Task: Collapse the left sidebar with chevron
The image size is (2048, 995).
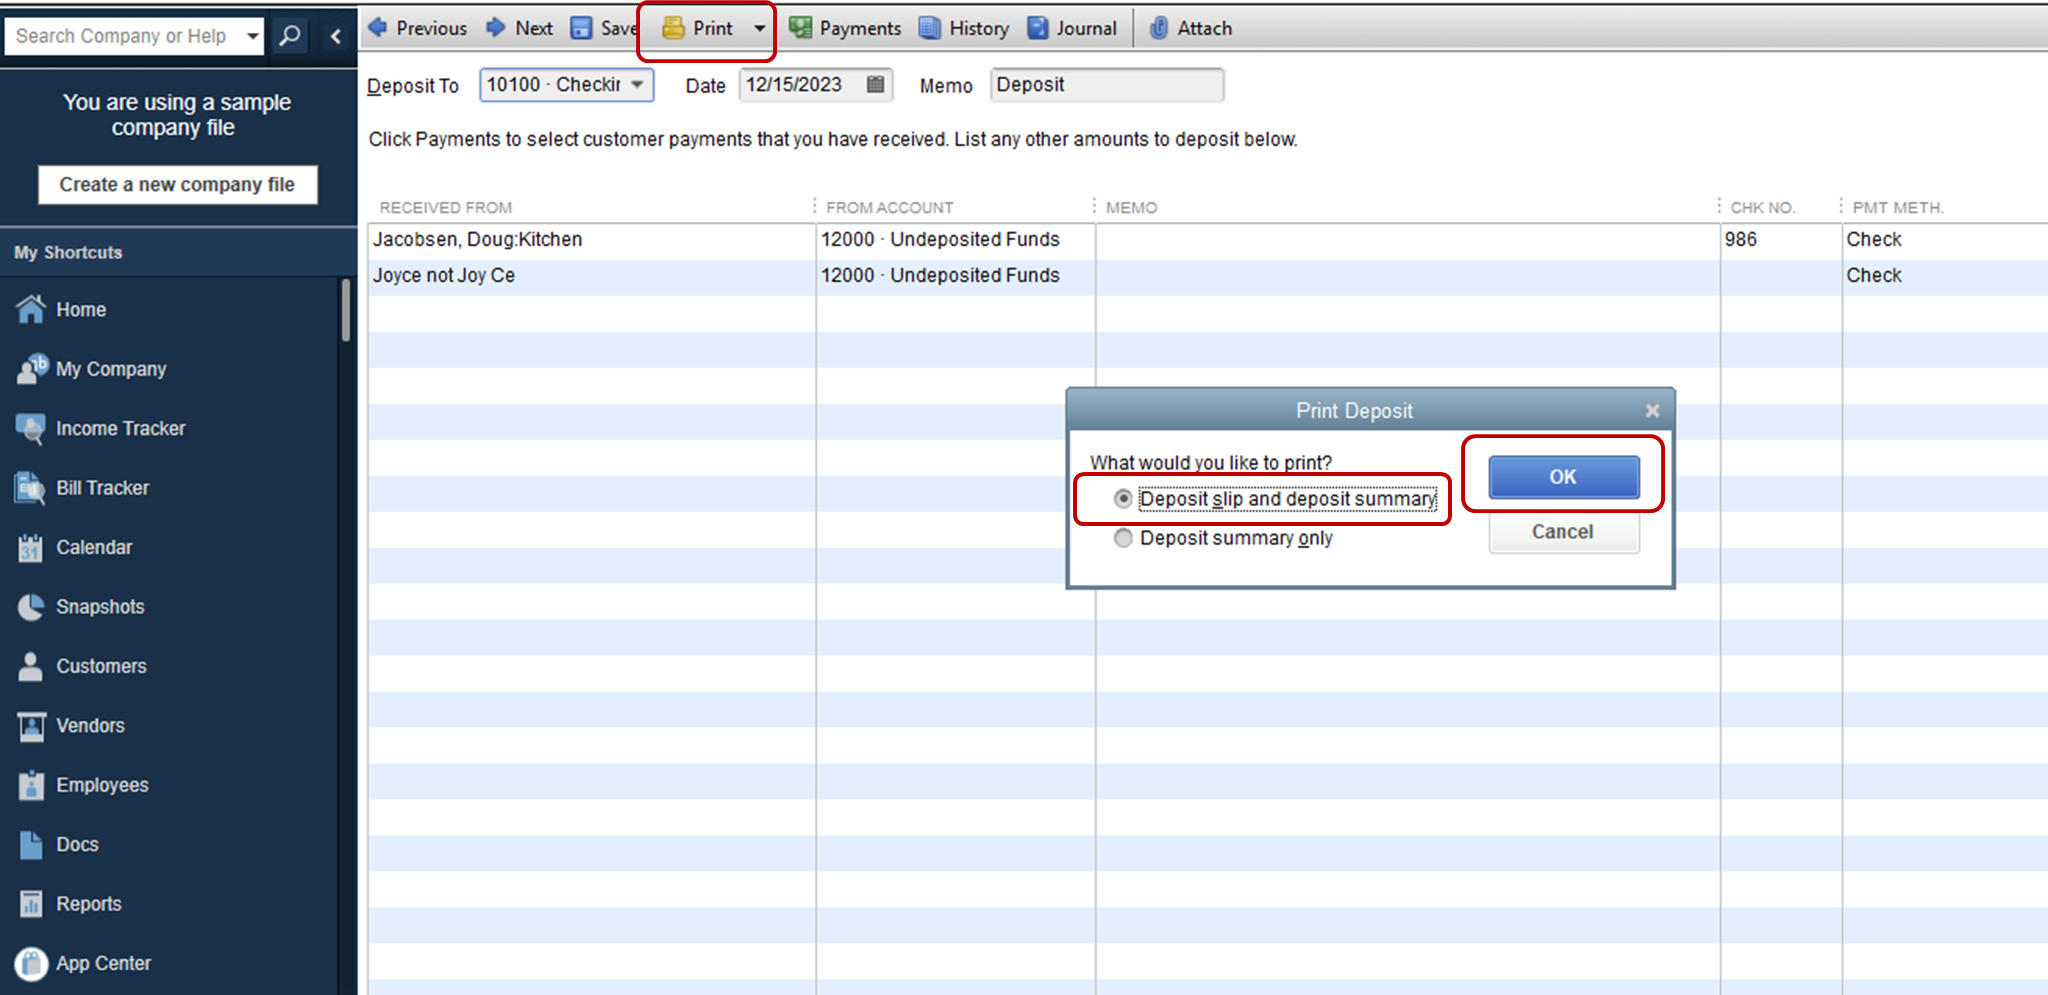Action: (336, 36)
